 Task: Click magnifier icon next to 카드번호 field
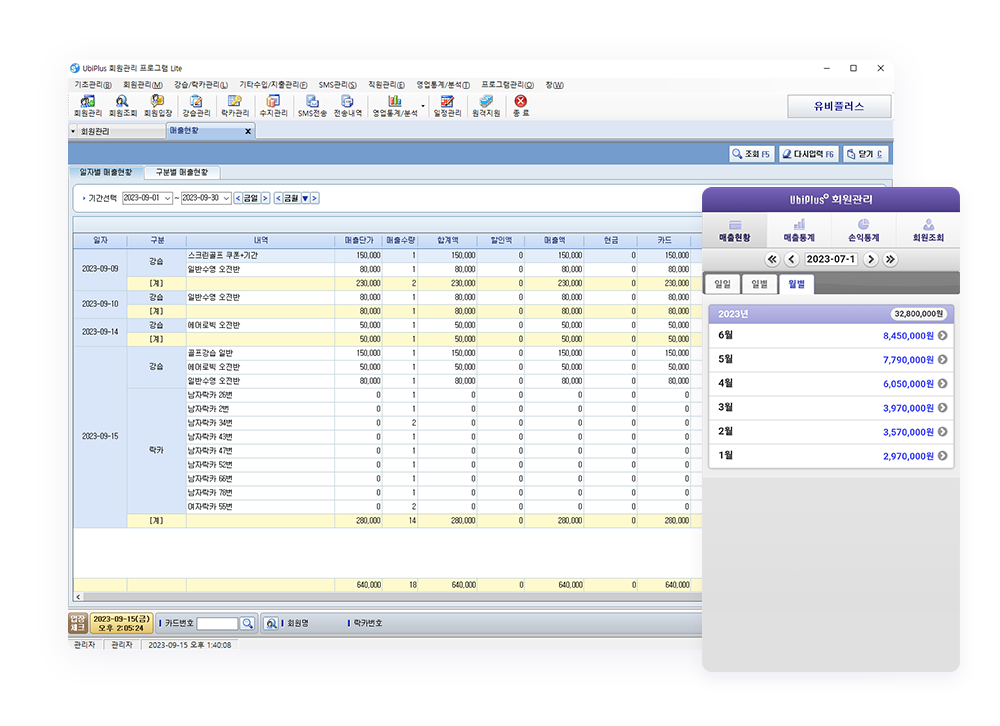(247, 623)
